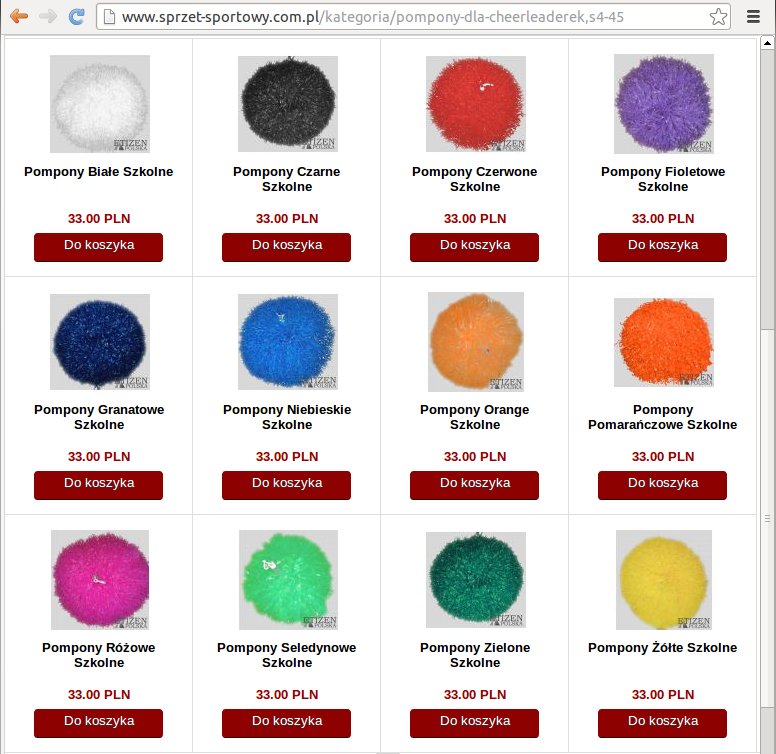Add Pompony Fioletowe Szkolne to cart
Viewport: 776px width, 754px height.
(x=662, y=247)
